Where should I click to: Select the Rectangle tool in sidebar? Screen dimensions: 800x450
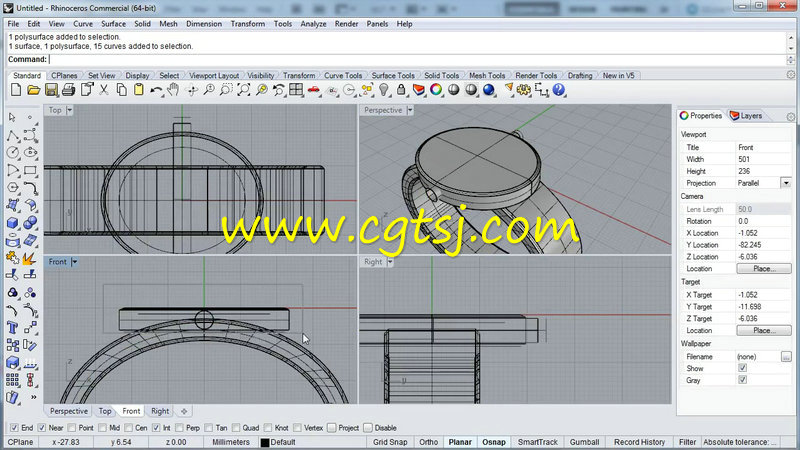pos(30,170)
